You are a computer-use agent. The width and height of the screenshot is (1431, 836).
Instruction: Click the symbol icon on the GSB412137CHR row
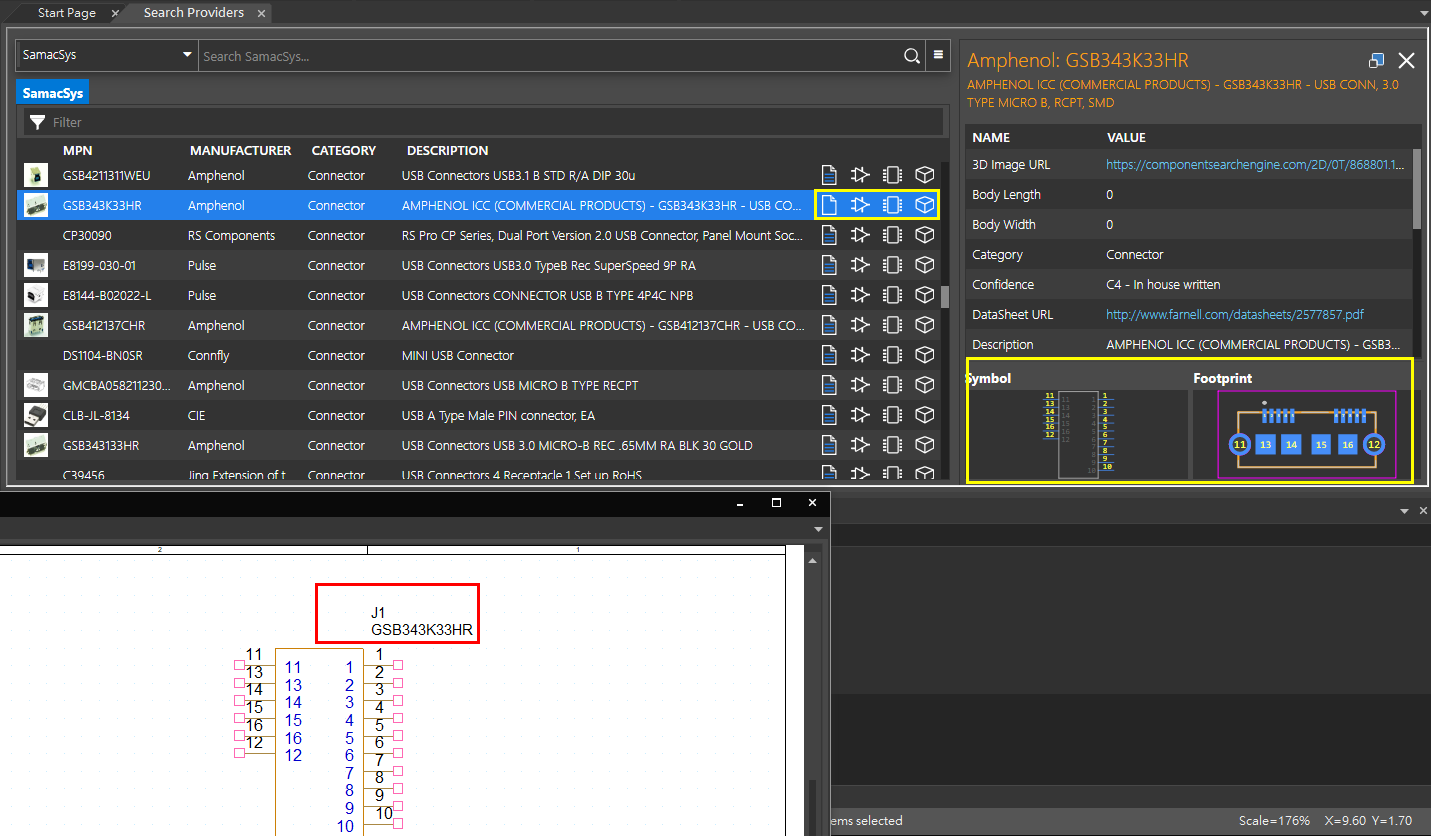click(x=860, y=325)
